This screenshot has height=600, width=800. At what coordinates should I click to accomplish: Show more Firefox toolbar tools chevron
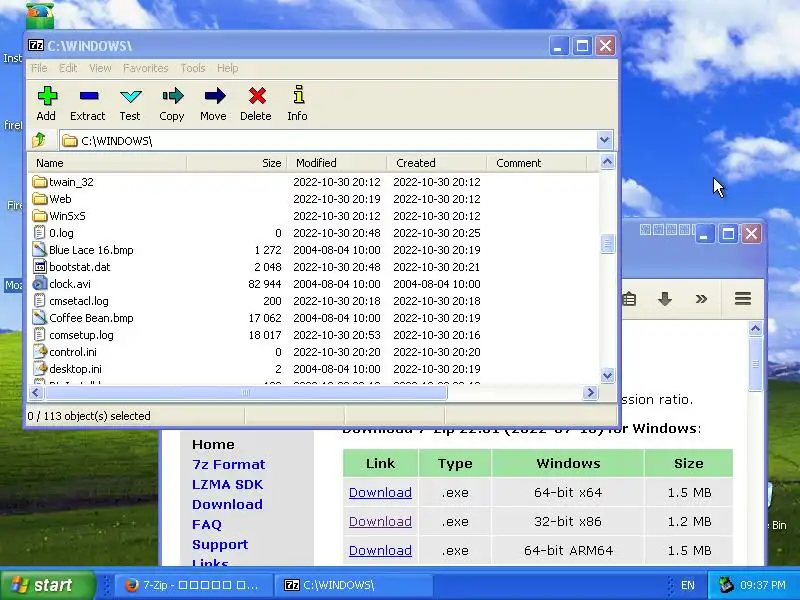point(702,298)
